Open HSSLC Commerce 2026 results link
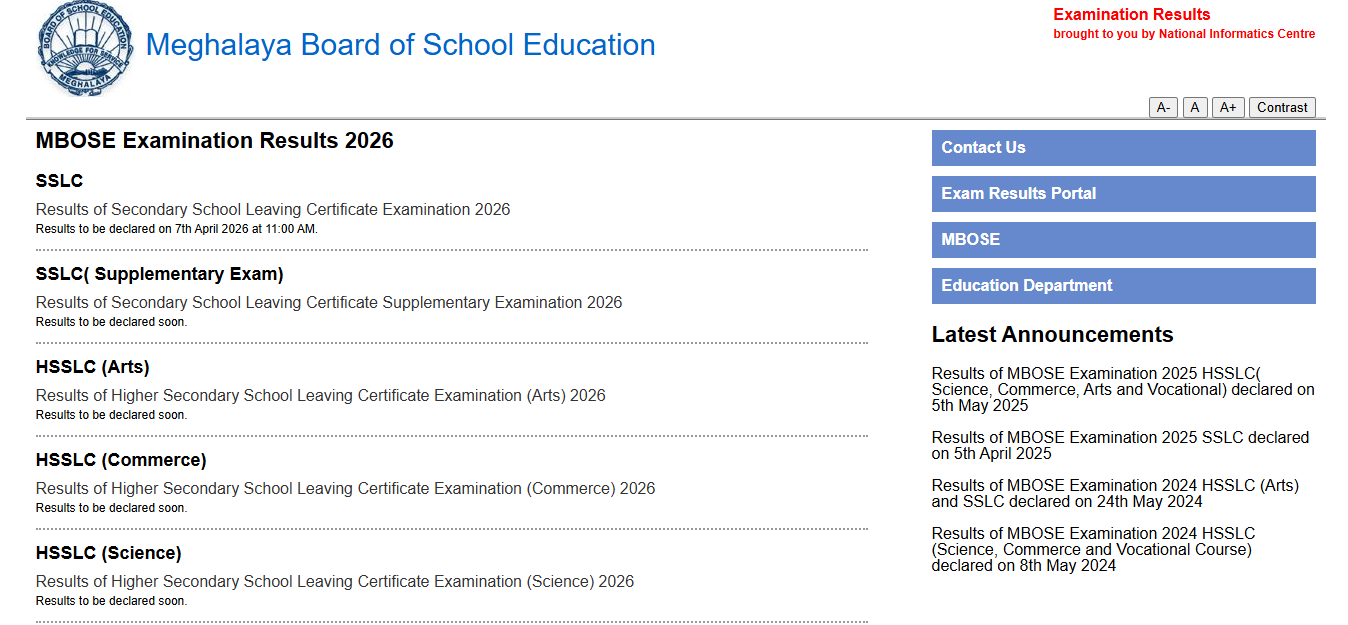This screenshot has width=1348, height=625. pyautogui.click(x=345, y=489)
